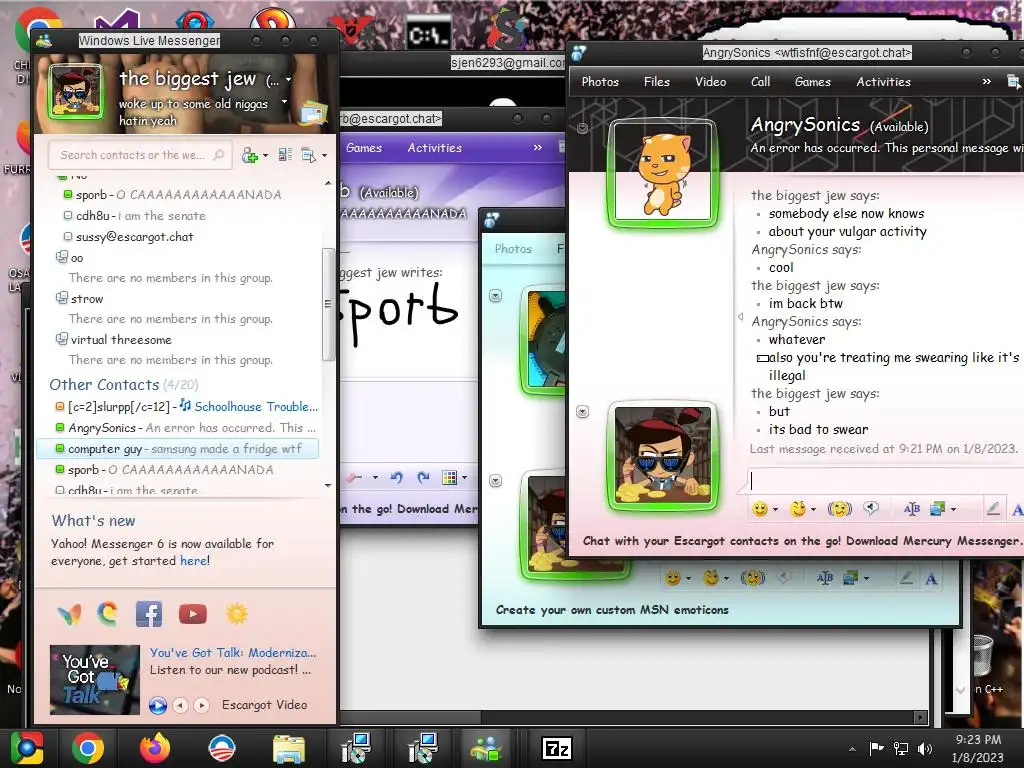Select the computer guy contact
The width and height of the screenshot is (1024, 768).
(x=178, y=449)
